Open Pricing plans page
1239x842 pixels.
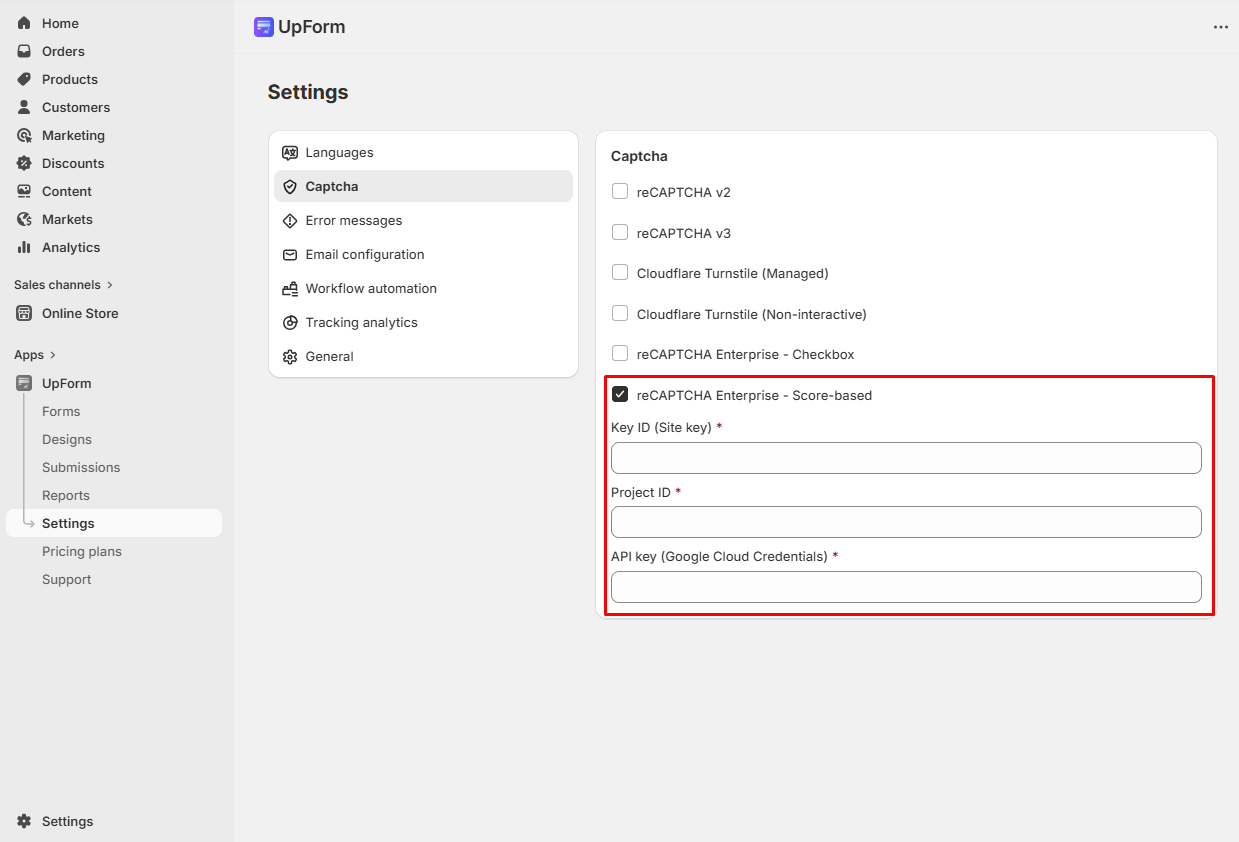pos(82,551)
